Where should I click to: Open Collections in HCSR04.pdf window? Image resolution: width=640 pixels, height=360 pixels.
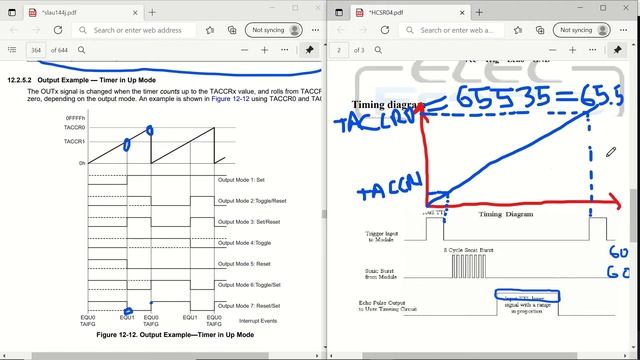[540, 30]
